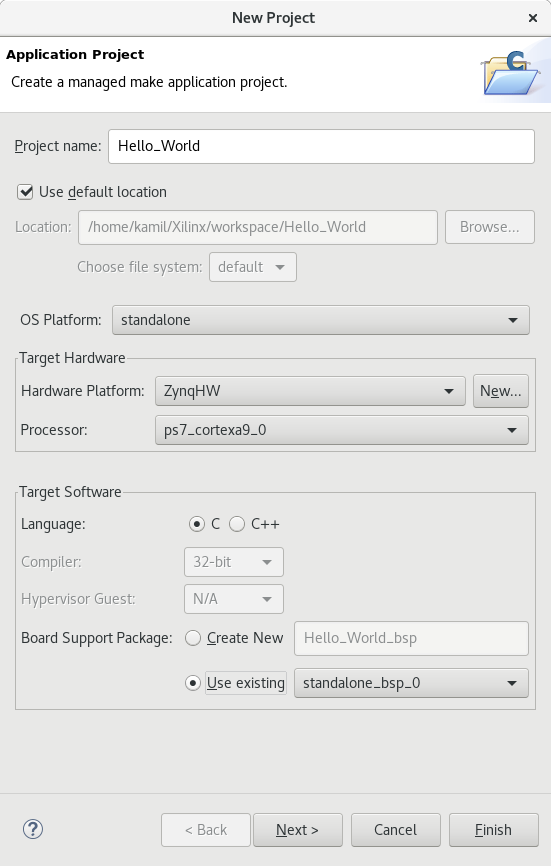Click the Next > button
Viewport: 551px width, 866px height.
[298, 830]
